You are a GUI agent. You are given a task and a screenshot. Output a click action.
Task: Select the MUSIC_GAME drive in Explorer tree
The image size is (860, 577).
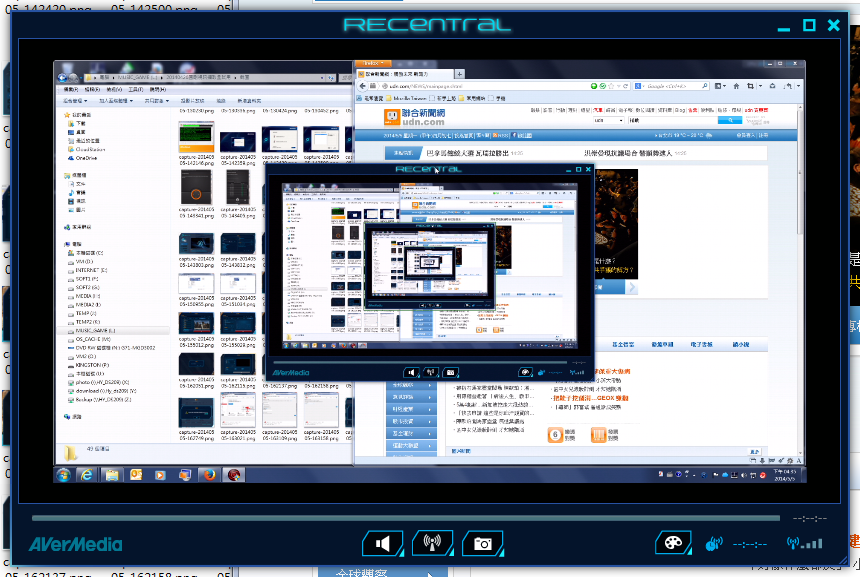[91, 331]
